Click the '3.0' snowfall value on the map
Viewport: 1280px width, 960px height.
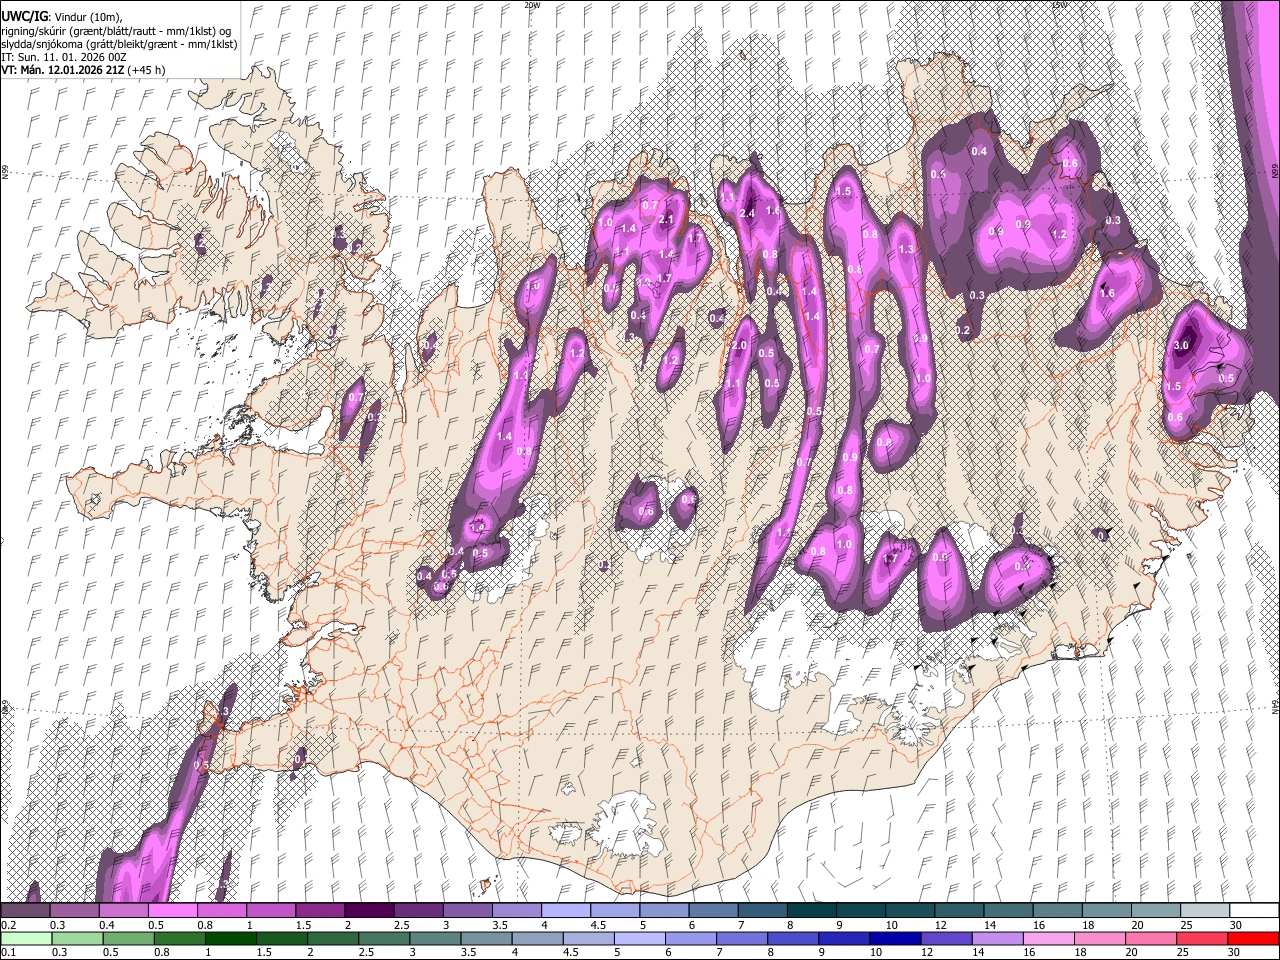coord(1181,345)
